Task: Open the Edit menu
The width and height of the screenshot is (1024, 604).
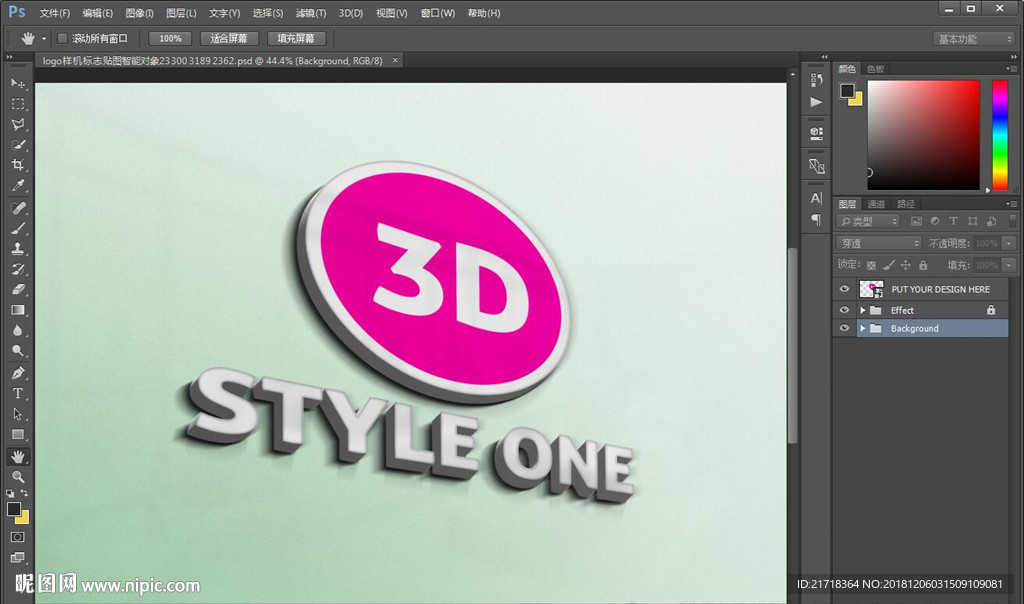Action: pos(98,13)
